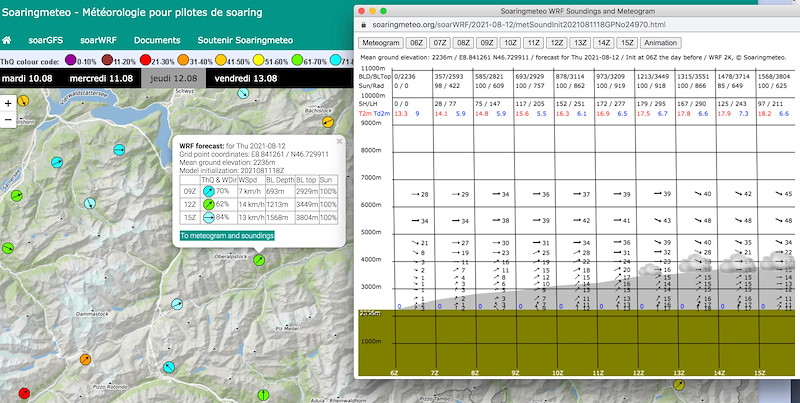Click '0/2236' BLD/BLTop value

pos(405,76)
